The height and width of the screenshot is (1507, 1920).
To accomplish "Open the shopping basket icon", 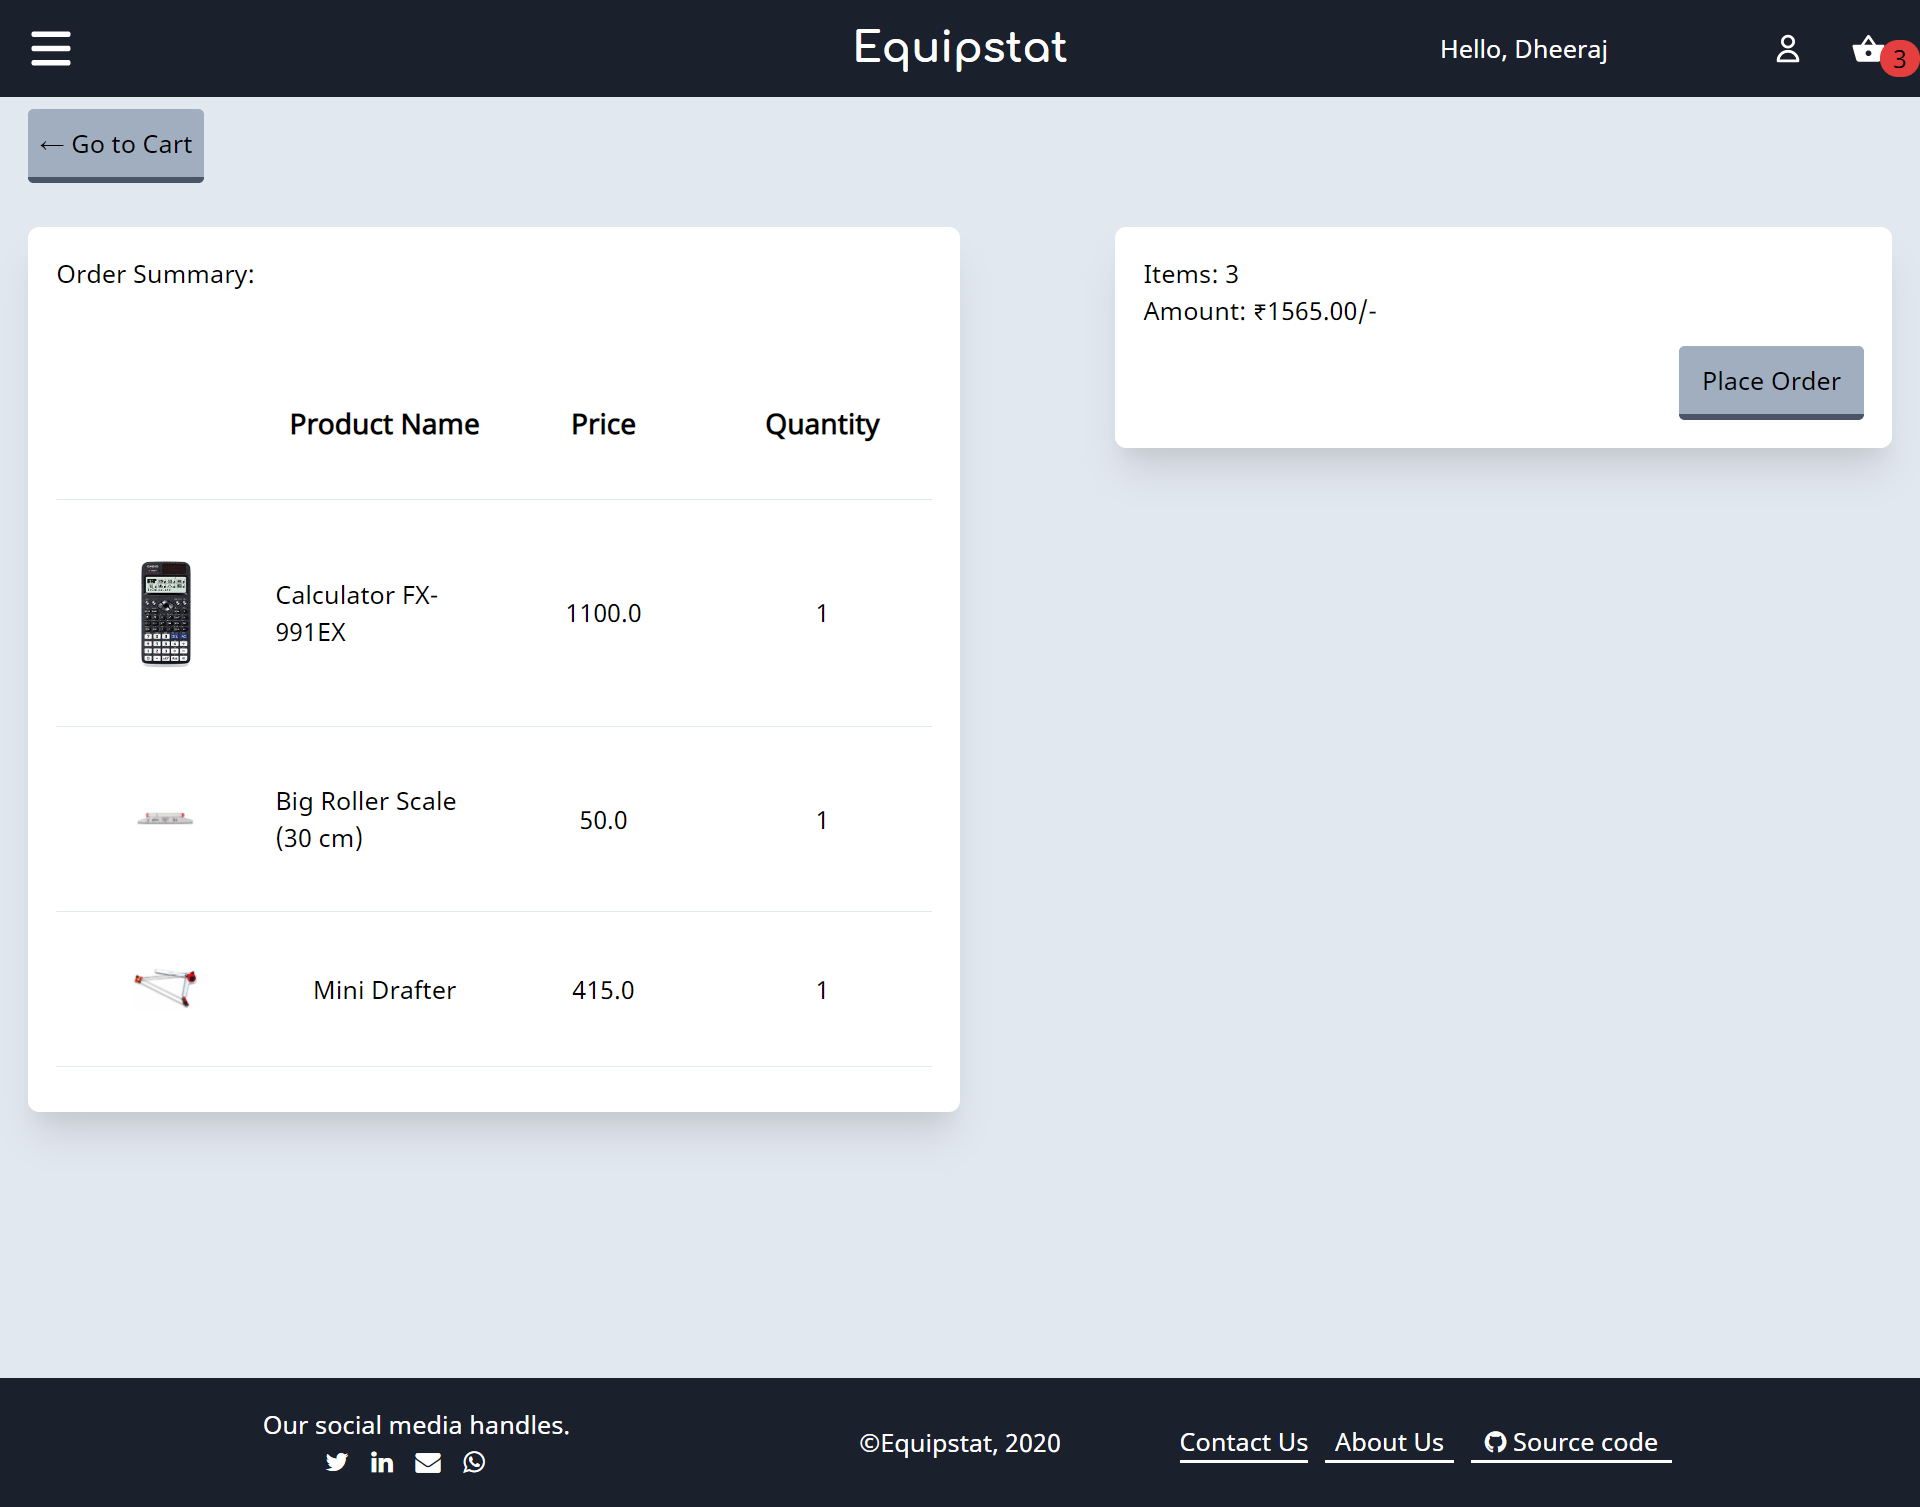I will coord(1865,49).
